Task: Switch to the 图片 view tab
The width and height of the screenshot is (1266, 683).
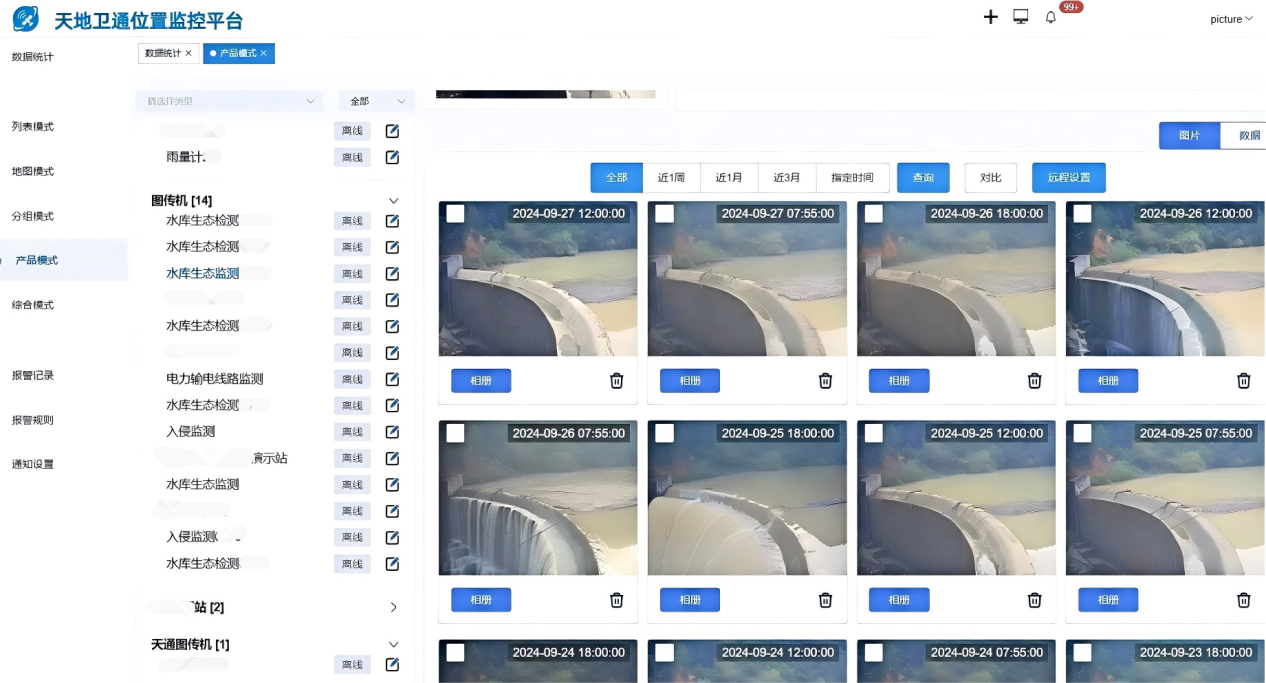Action: 1189,135
